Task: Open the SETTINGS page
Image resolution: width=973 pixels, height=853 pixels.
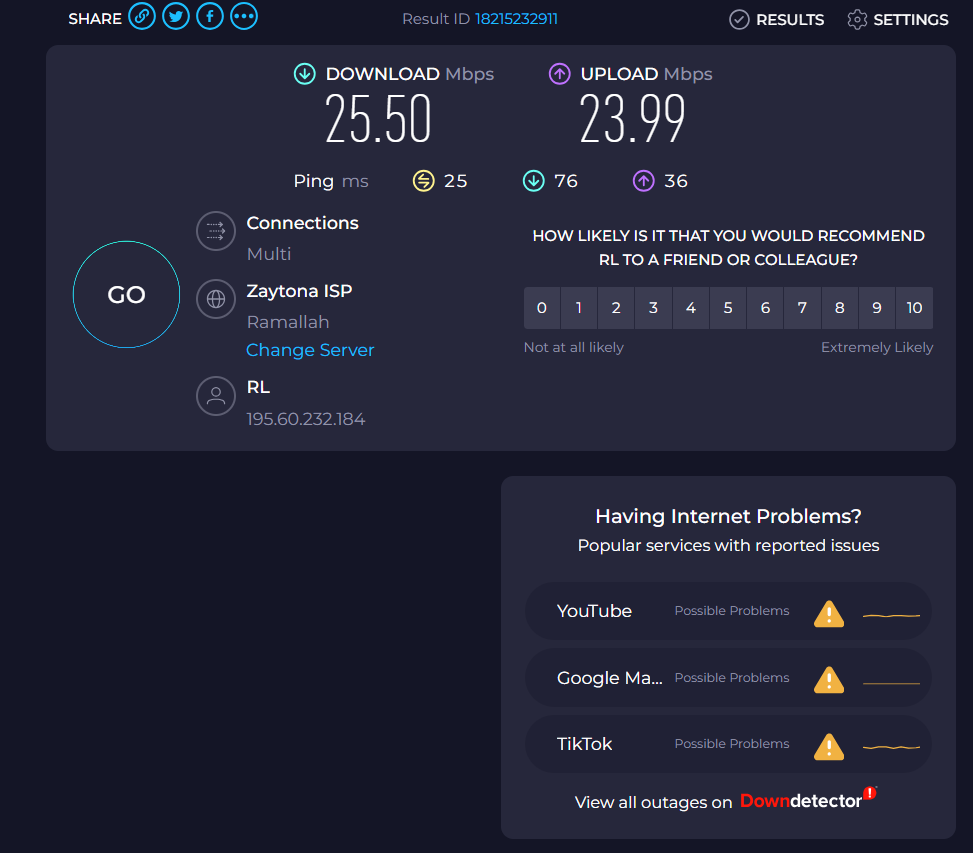Action: click(x=898, y=20)
